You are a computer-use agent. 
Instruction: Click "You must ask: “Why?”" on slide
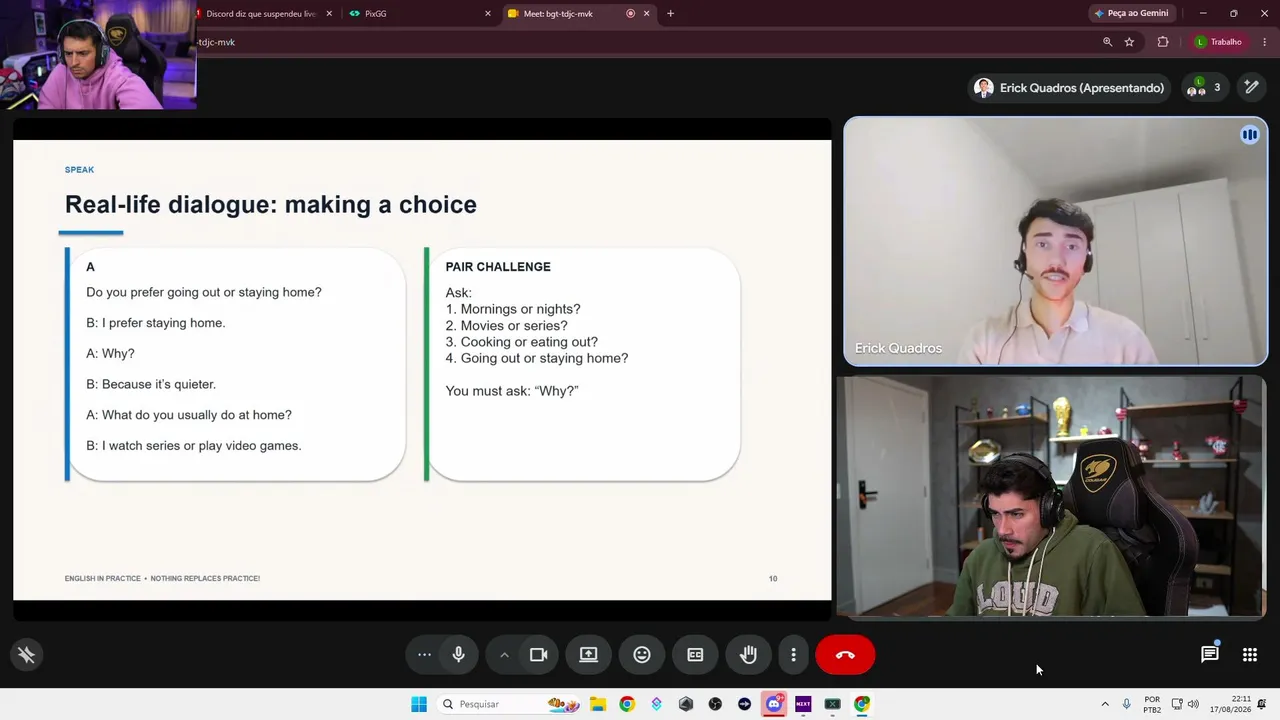click(512, 391)
